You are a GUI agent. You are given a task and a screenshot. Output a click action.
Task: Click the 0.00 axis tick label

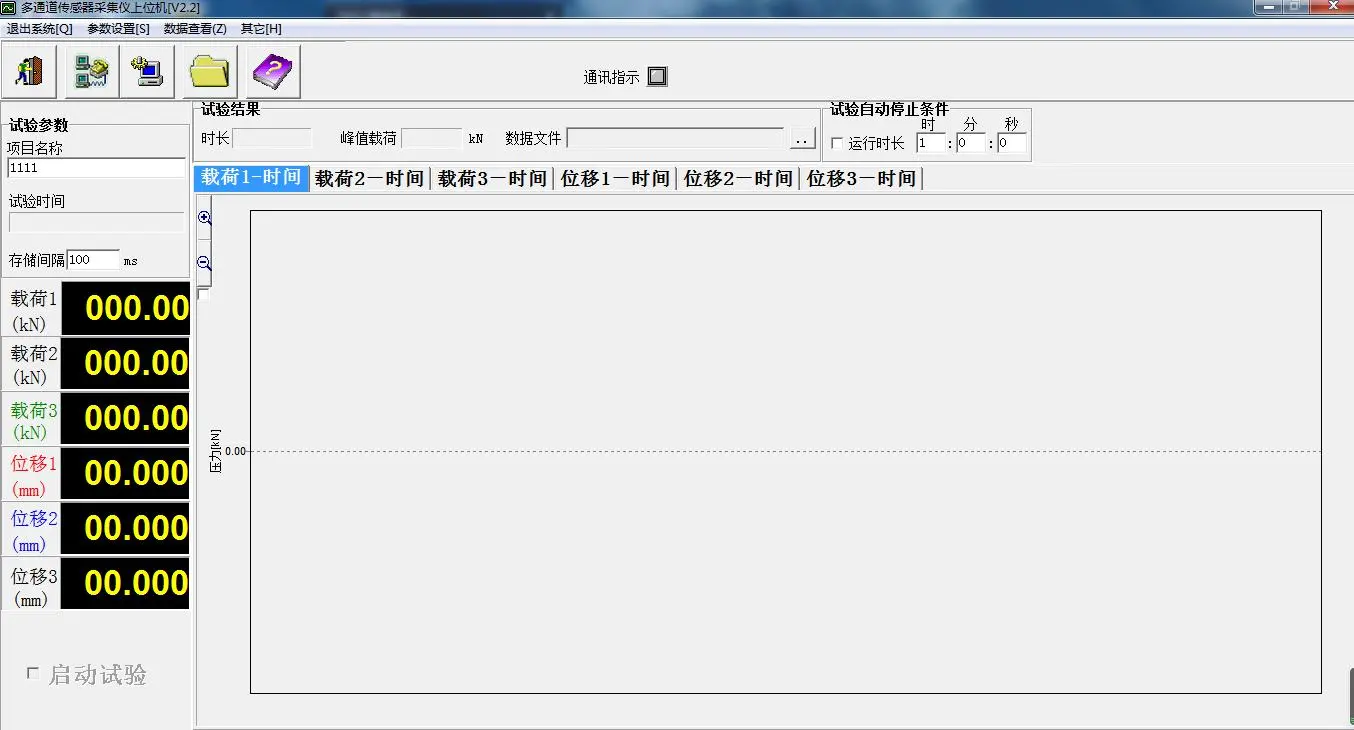click(x=235, y=451)
